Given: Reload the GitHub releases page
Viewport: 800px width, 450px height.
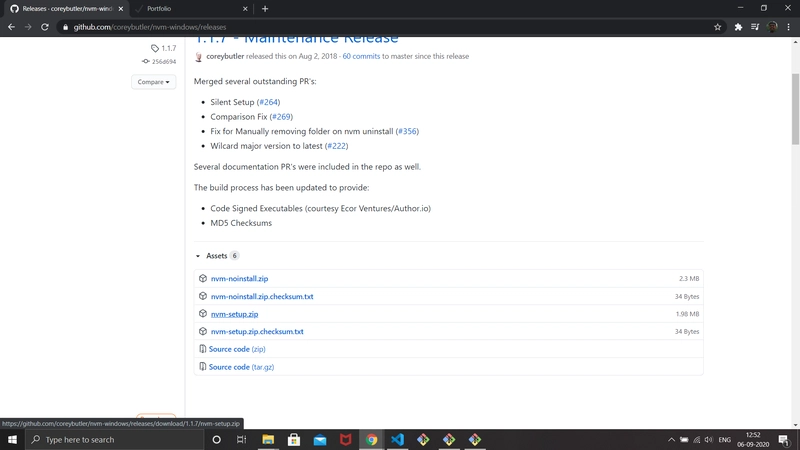Looking at the screenshot, I should (45, 27).
